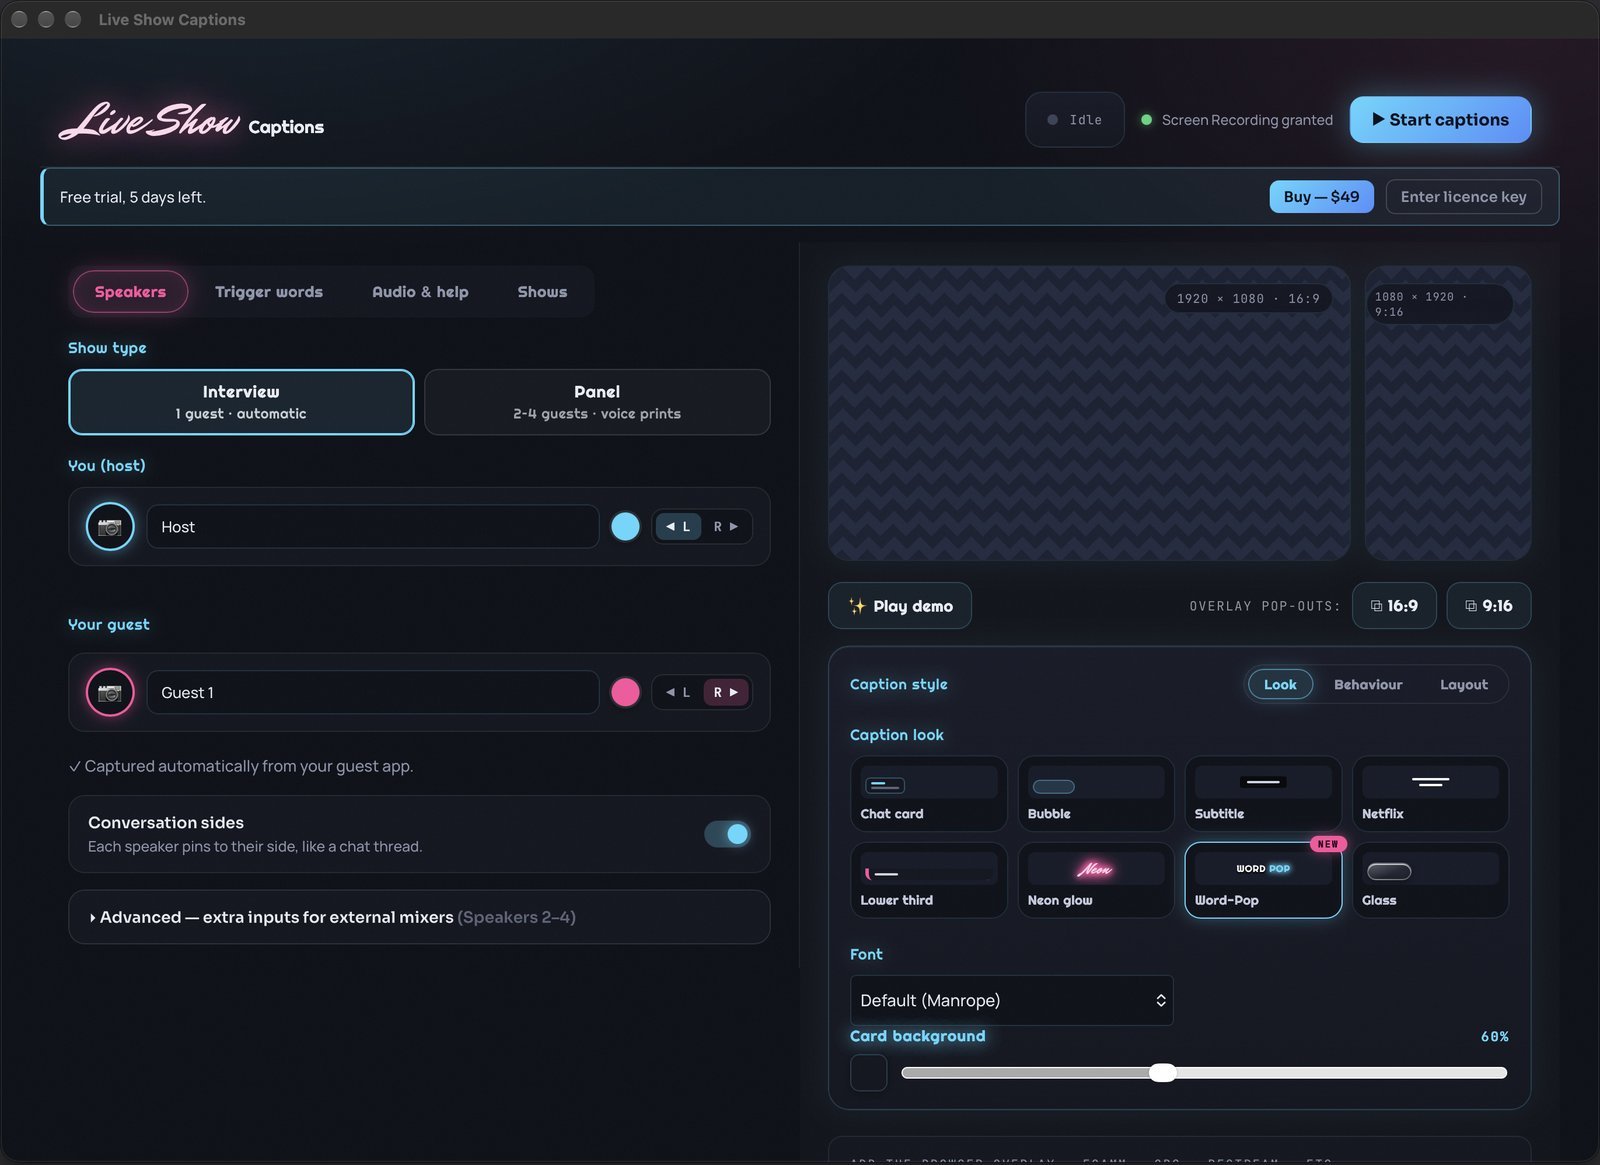
Task: Click the Host camera avatar icon
Action: click(110, 527)
